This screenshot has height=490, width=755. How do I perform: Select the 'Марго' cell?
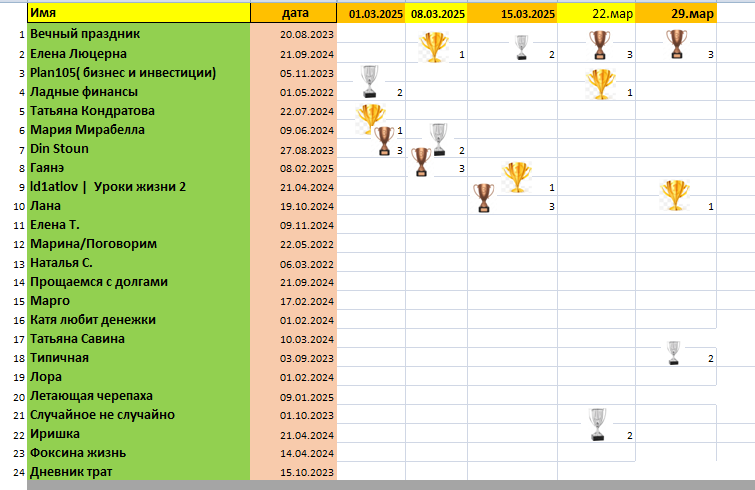click(139, 301)
